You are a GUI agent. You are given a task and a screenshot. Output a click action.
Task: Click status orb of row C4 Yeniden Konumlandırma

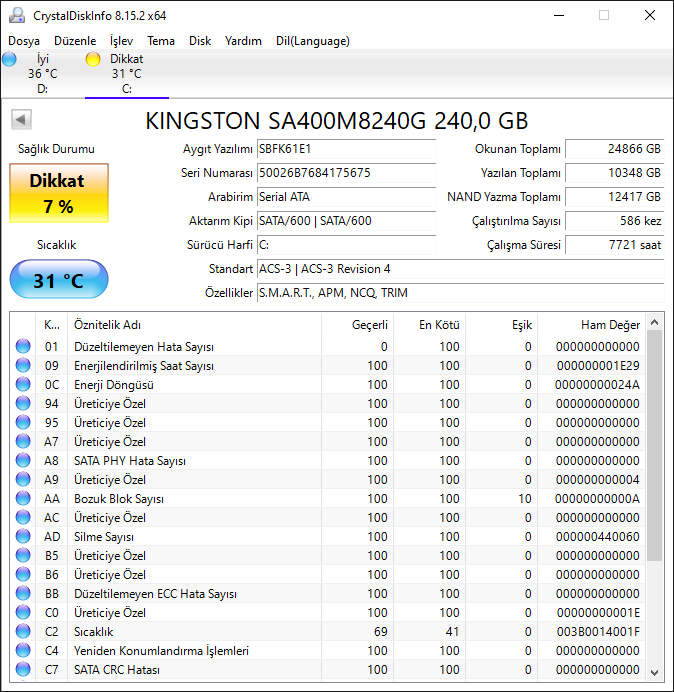point(23,650)
